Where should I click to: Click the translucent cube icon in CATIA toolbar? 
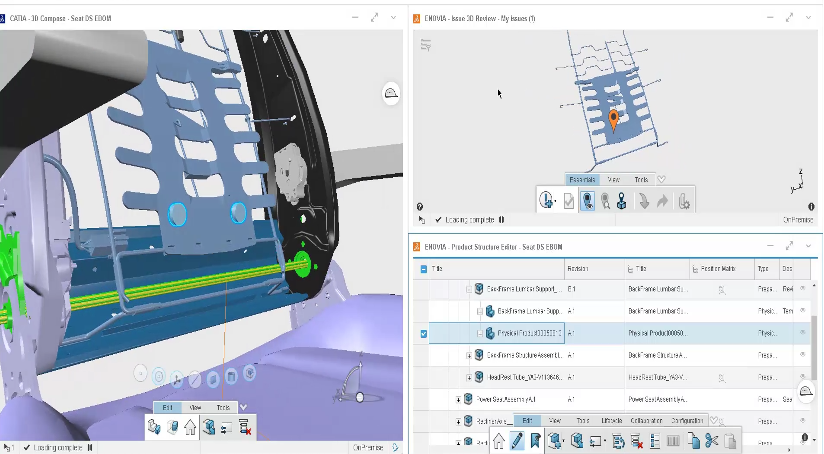pos(172,427)
